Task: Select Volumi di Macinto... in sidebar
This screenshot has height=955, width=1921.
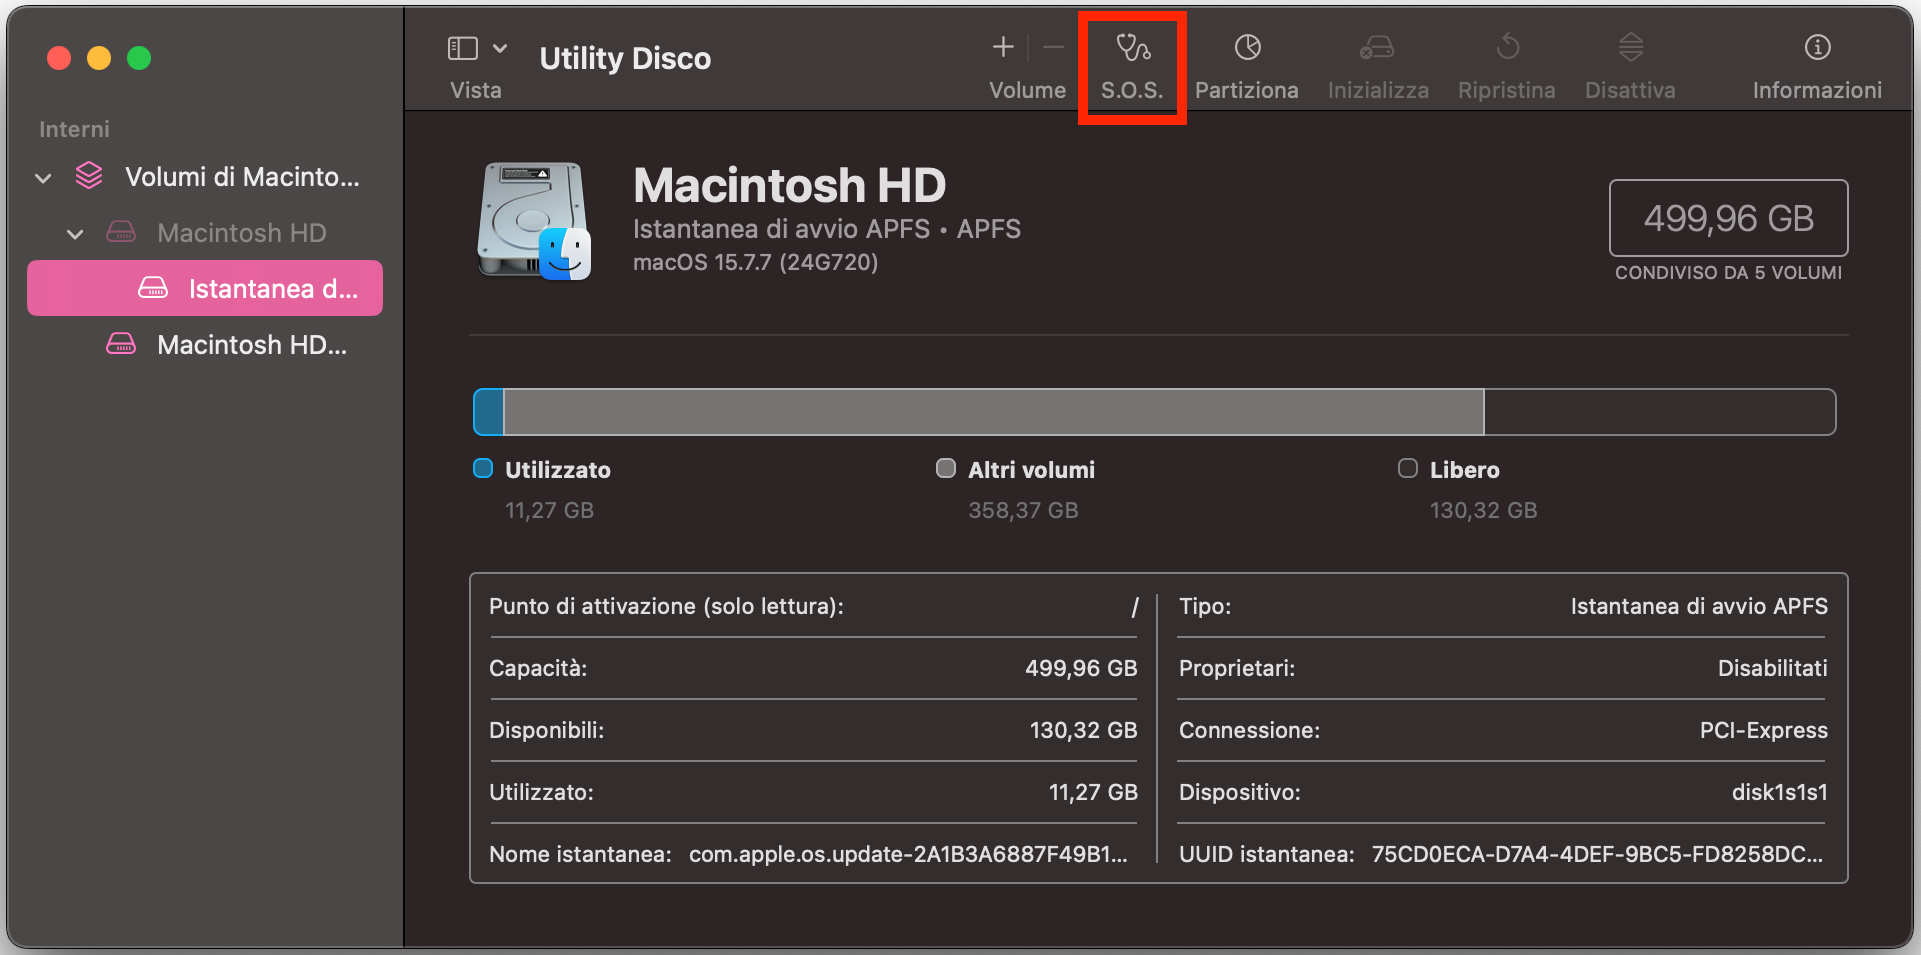Action: coord(205,177)
